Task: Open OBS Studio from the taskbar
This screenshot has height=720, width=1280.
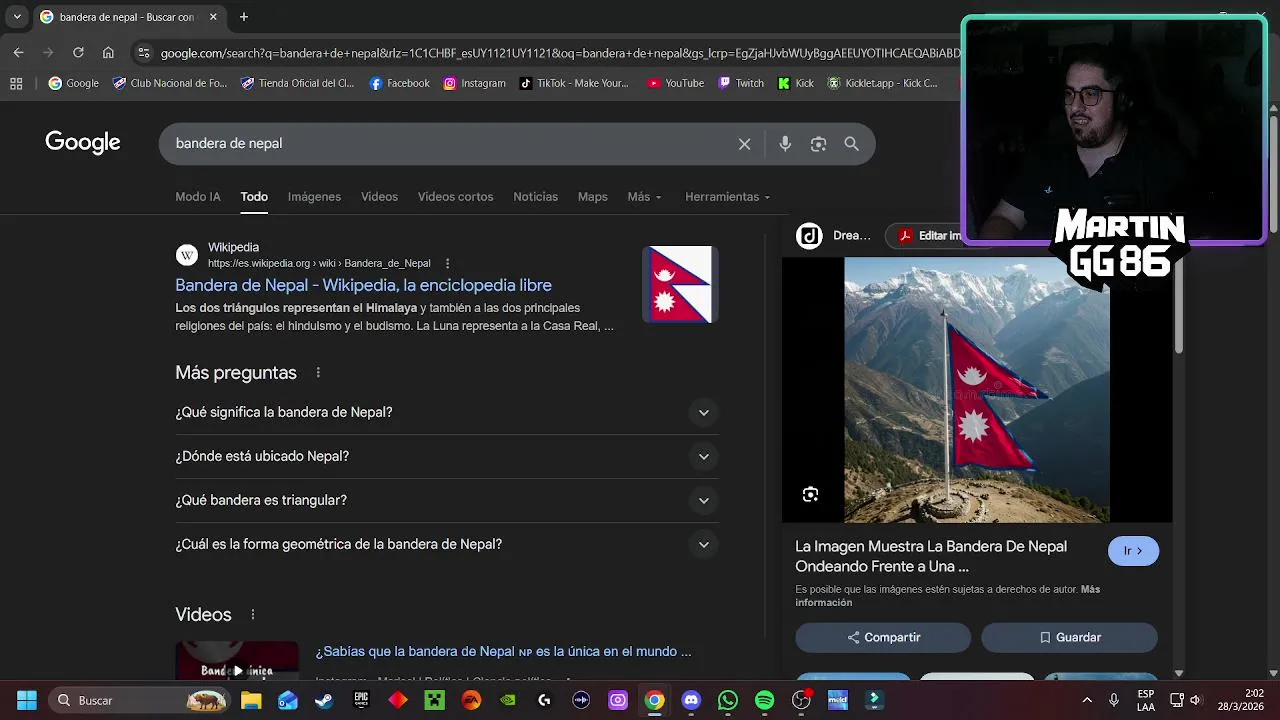Action: click(801, 700)
